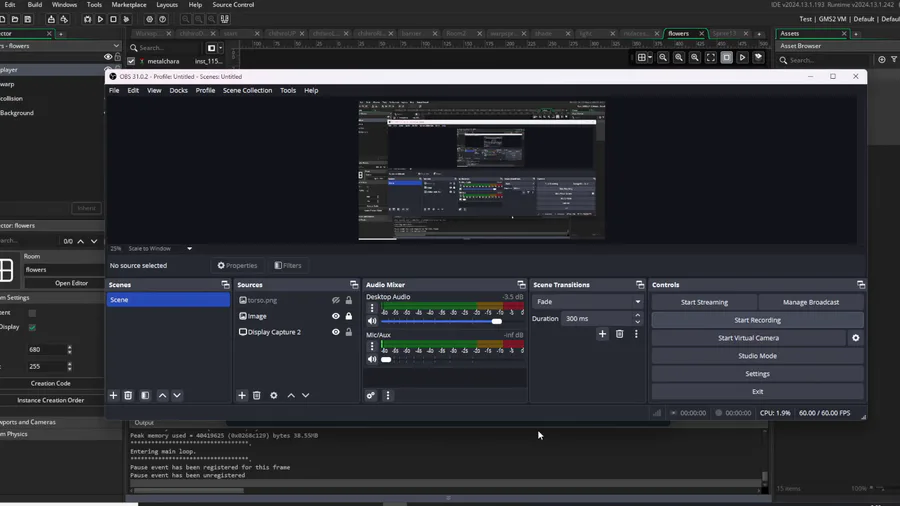Image resolution: width=900 pixels, height=506 pixels.
Task: Hide the Image source
Action: tap(336, 316)
